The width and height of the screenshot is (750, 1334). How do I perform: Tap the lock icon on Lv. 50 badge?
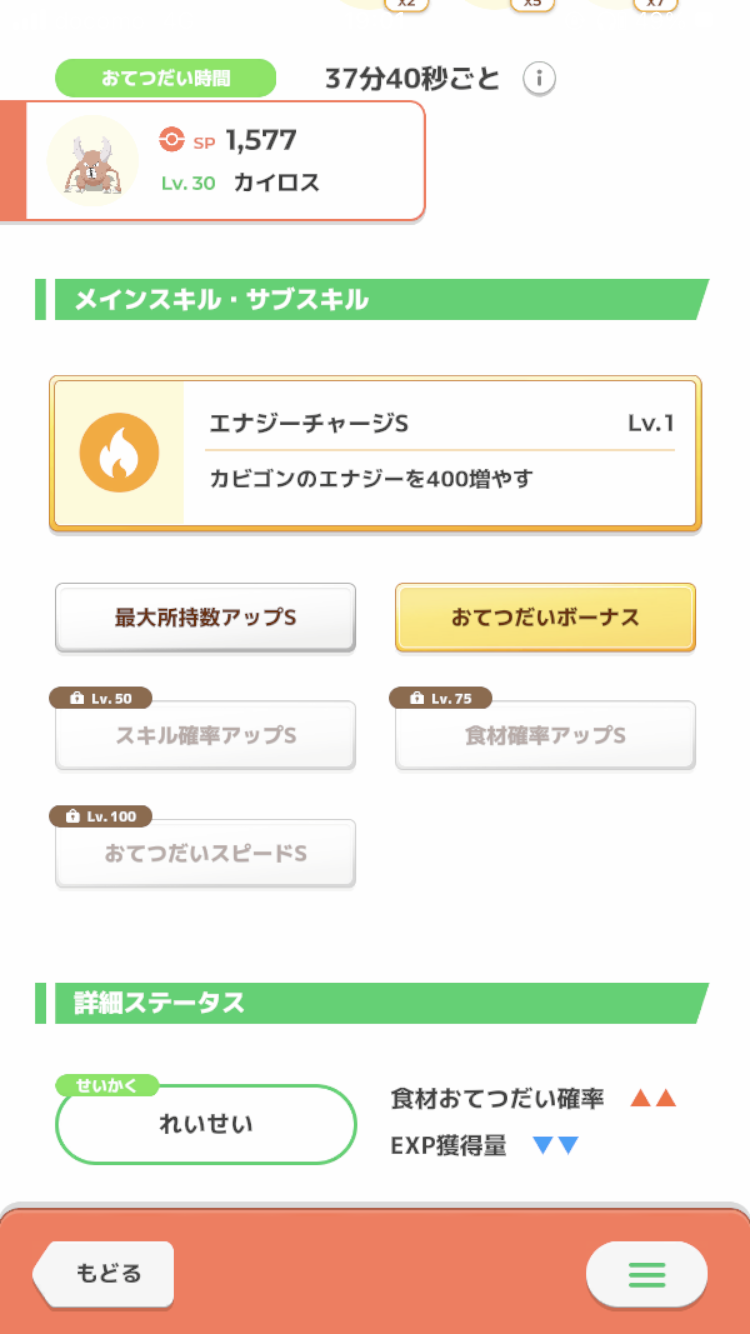tap(77, 699)
